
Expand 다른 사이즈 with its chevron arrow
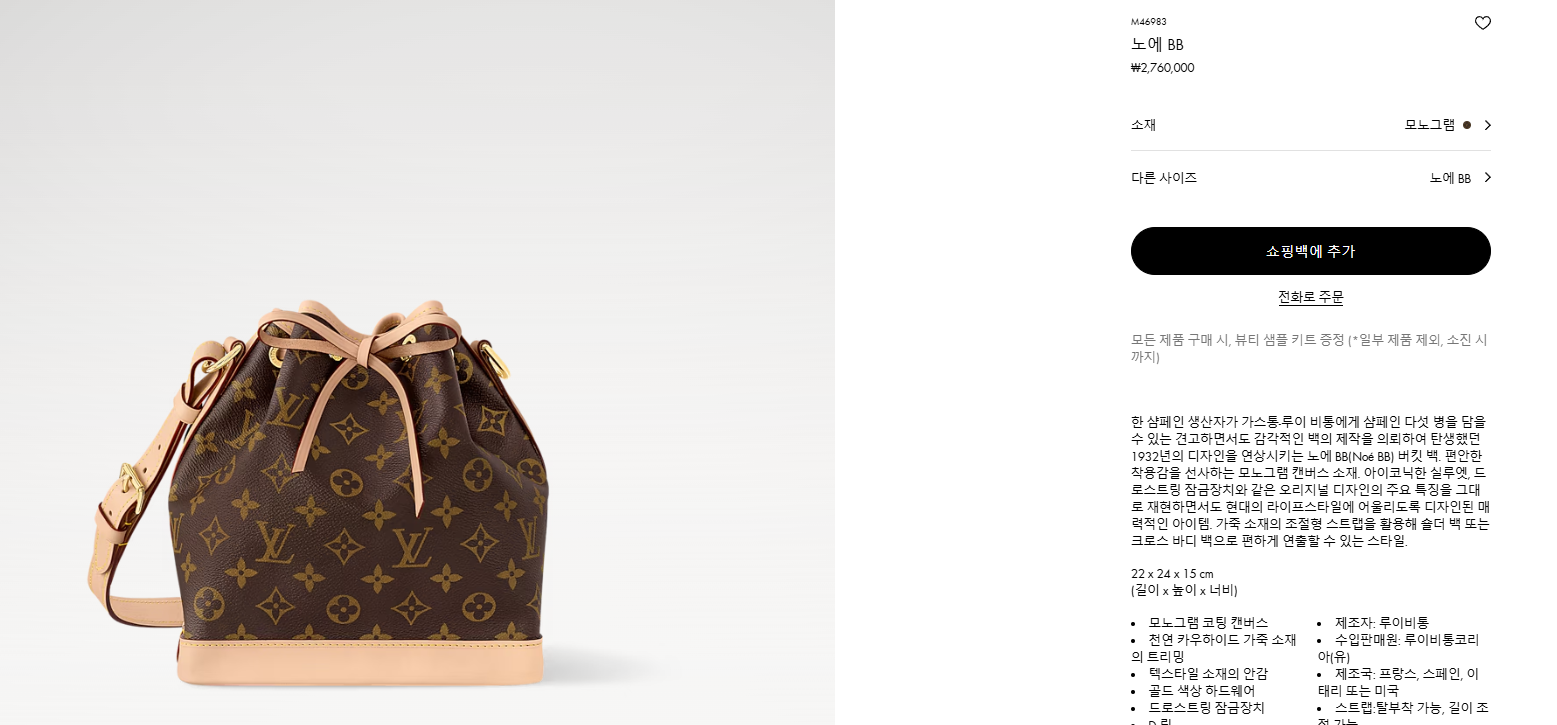tap(1487, 178)
